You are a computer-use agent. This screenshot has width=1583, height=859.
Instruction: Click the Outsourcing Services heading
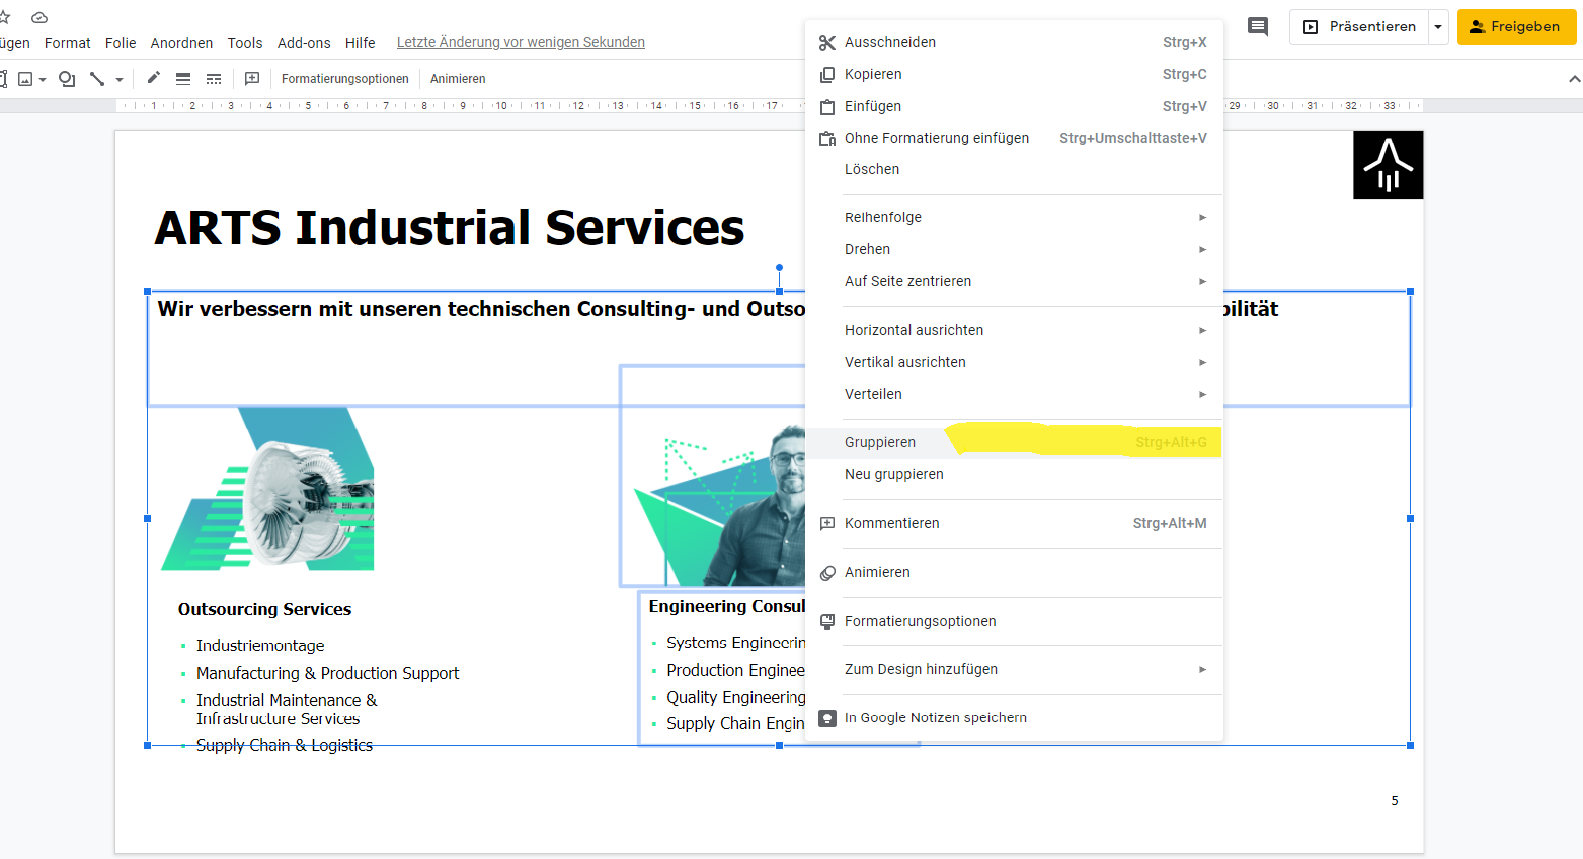[x=264, y=609]
